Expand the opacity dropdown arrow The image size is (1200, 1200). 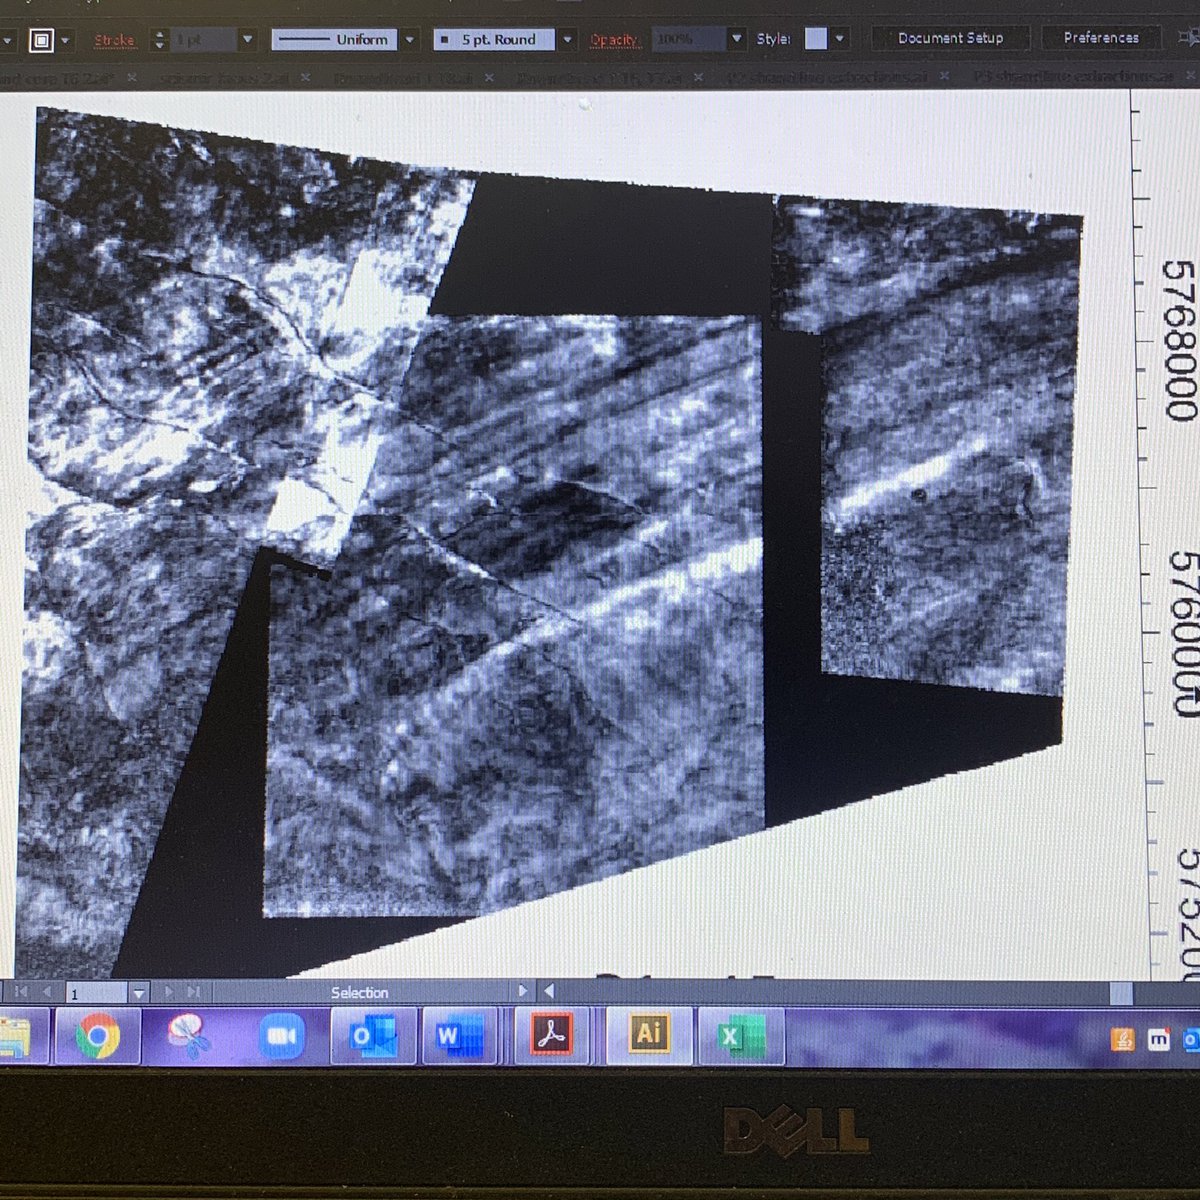737,39
